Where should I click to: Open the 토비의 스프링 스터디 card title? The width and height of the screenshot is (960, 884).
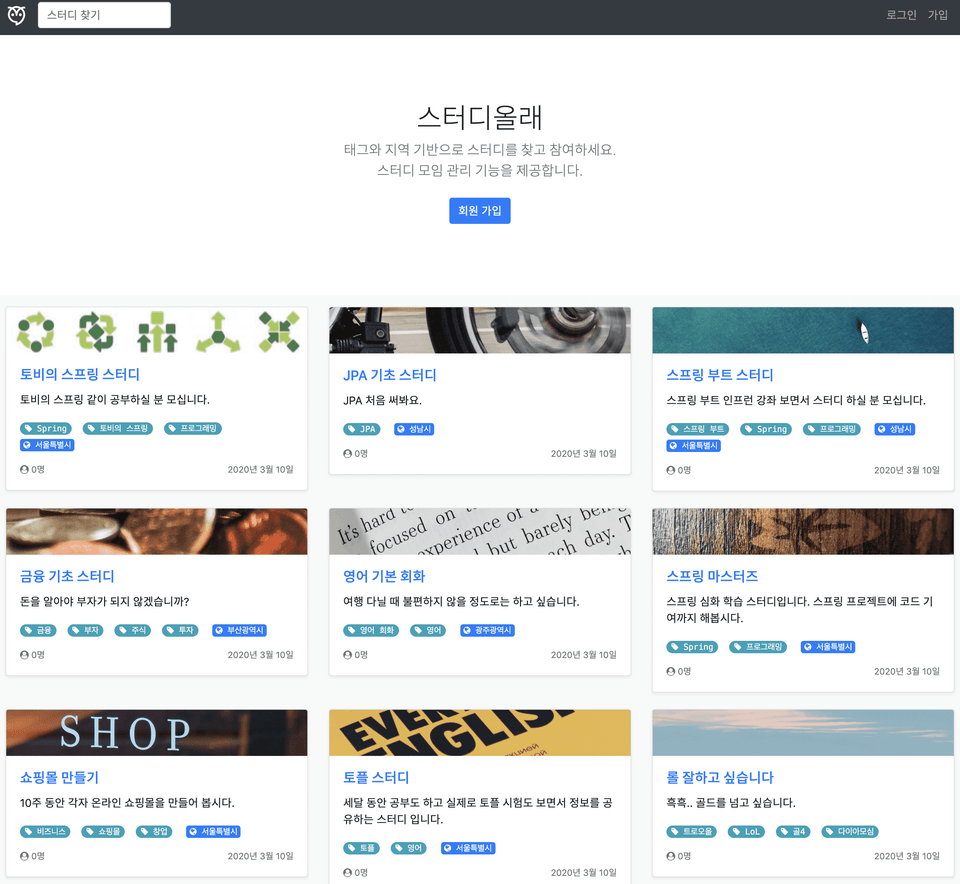[x=80, y=374]
